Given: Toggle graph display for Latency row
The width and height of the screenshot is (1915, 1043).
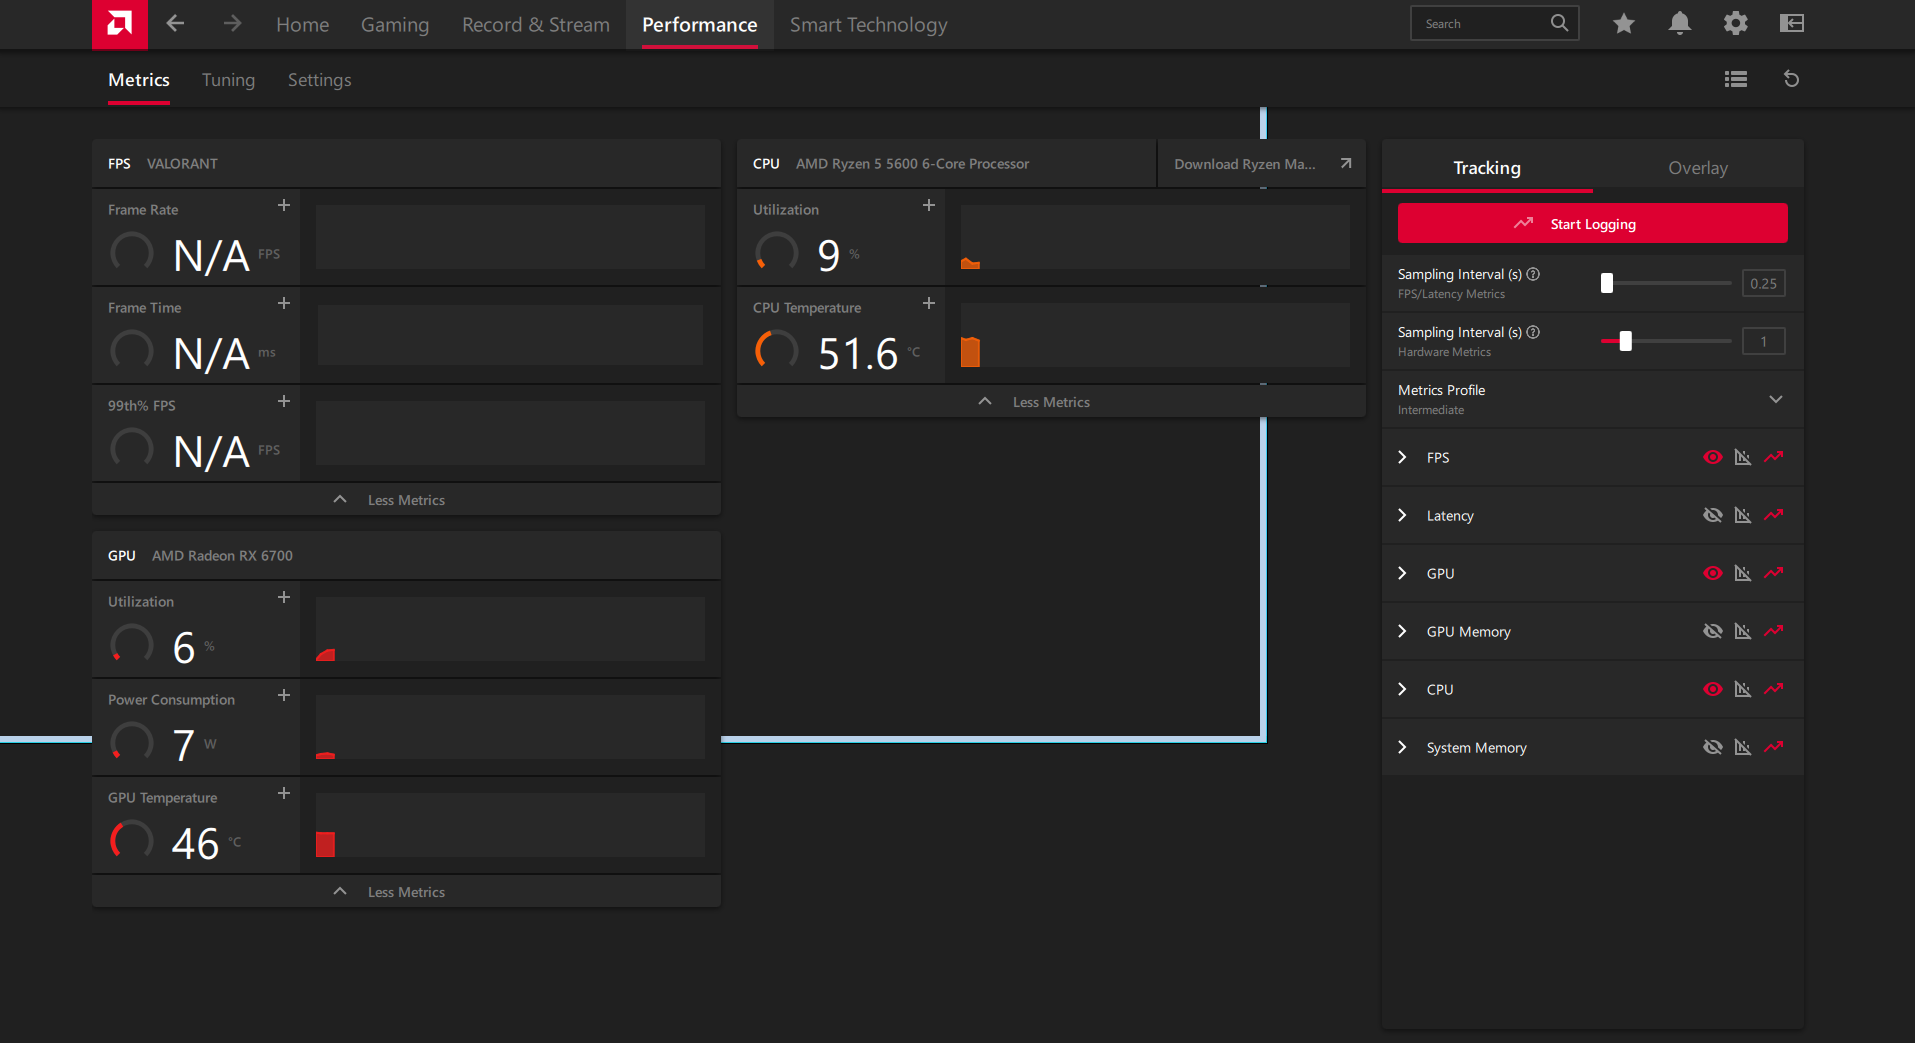Looking at the screenshot, I should click(1743, 515).
